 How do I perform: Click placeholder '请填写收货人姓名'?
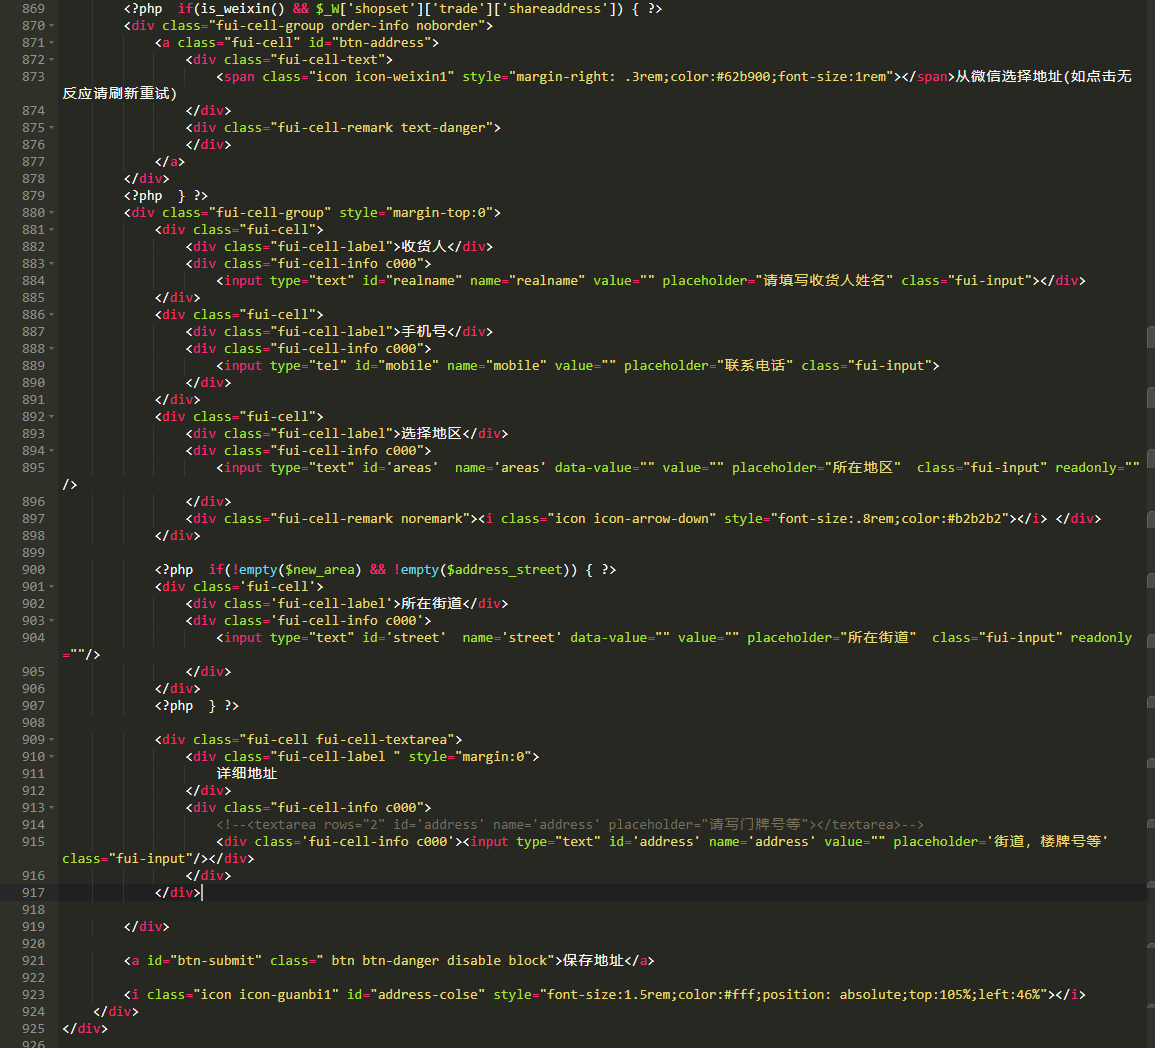pyautogui.click(x=824, y=281)
